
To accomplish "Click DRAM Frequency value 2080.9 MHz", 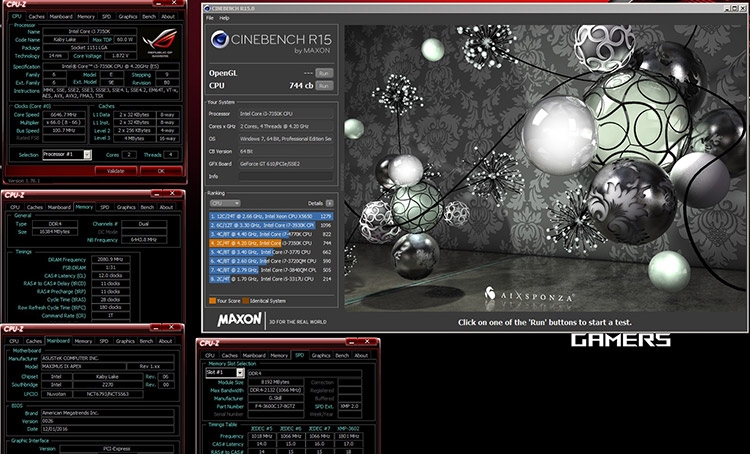I will click(x=109, y=260).
